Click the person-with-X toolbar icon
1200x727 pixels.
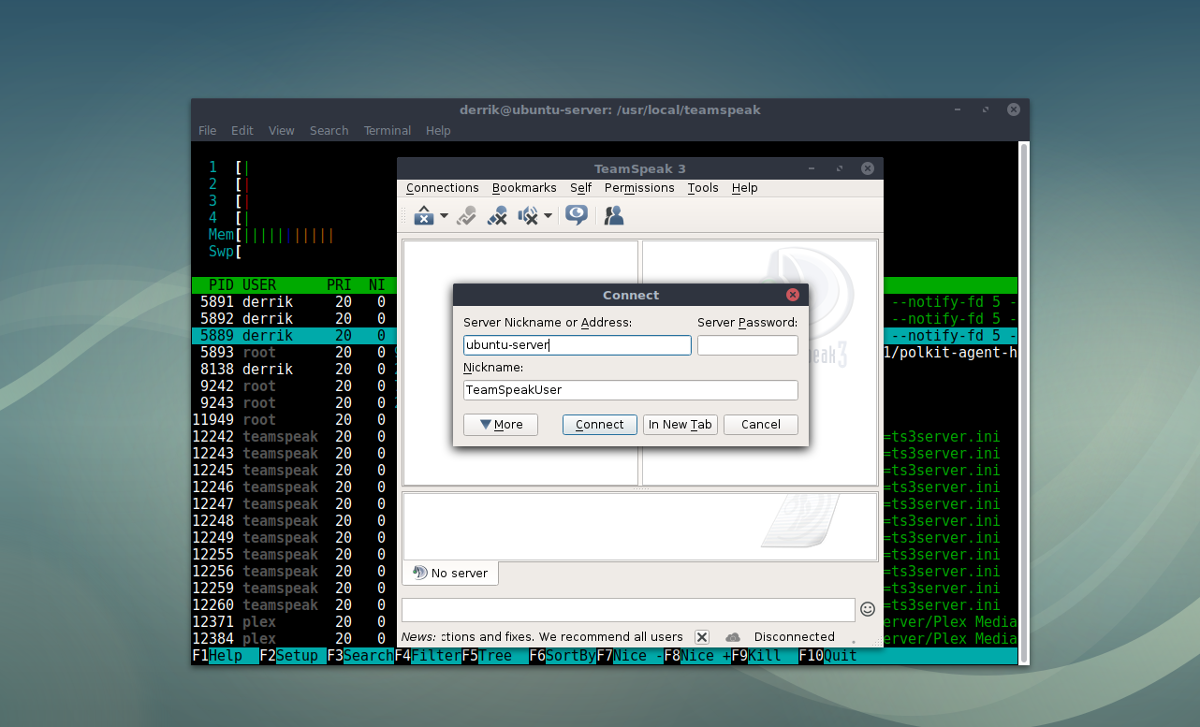coord(497,215)
